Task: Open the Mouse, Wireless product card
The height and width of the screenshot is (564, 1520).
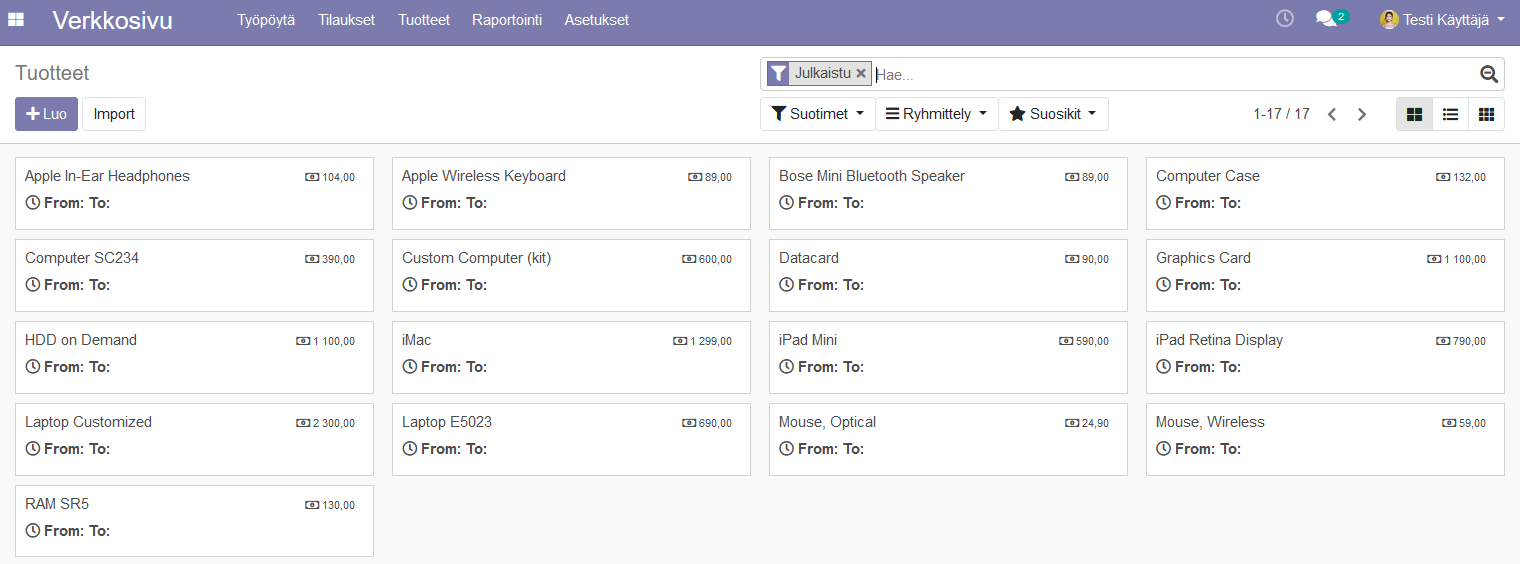Action: pyautogui.click(x=1325, y=439)
